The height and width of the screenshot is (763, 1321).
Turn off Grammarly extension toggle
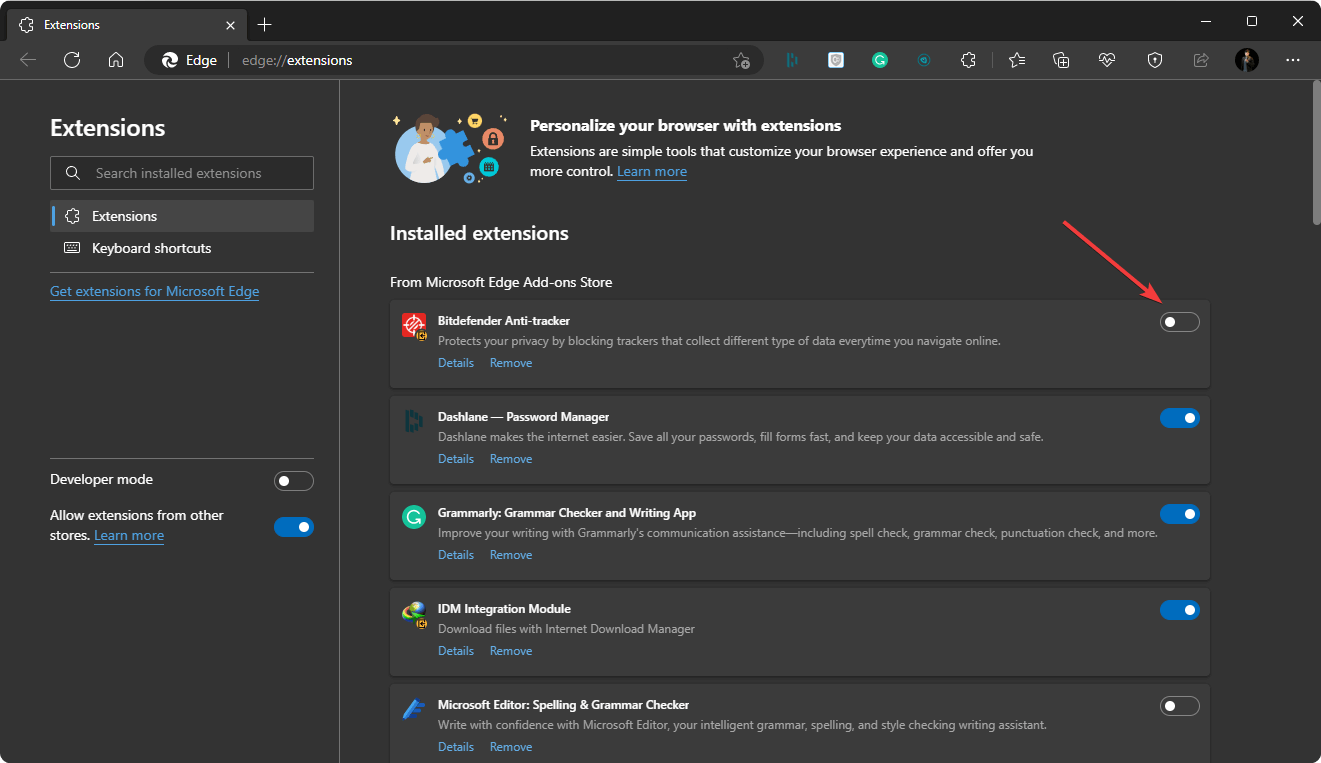pyautogui.click(x=1180, y=514)
